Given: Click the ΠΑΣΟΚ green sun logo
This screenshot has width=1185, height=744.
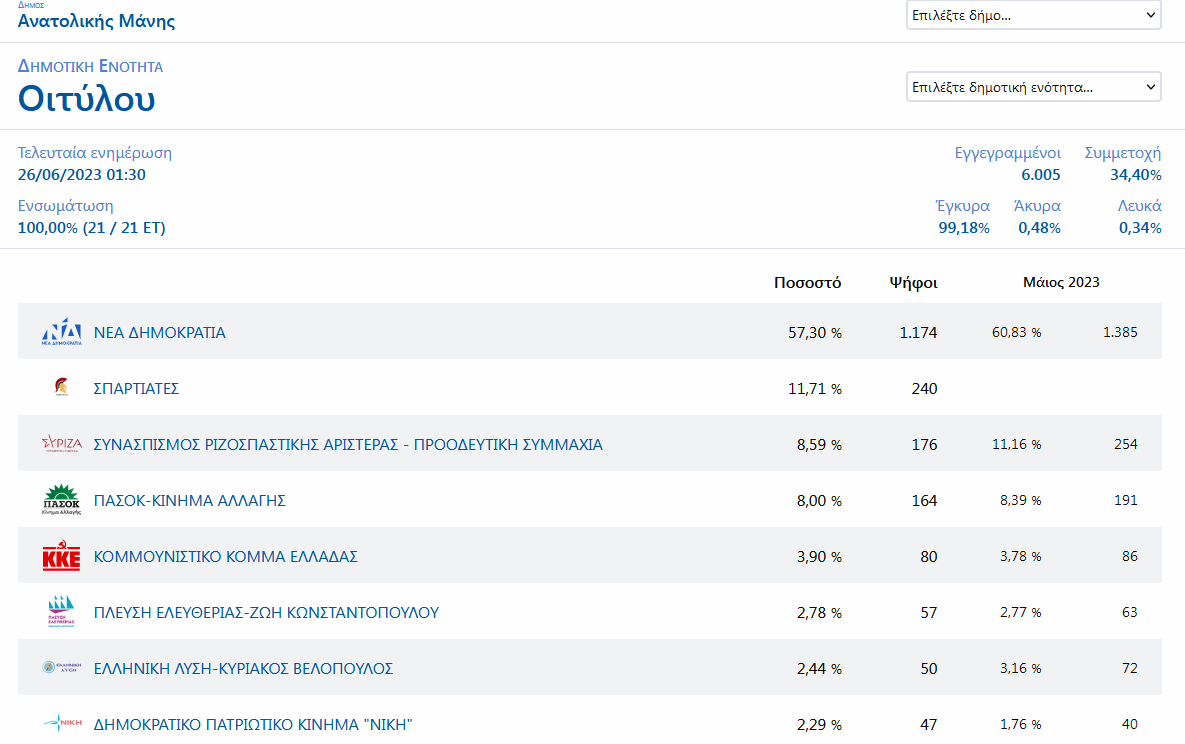Looking at the screenshot, I should coord(61,500).
